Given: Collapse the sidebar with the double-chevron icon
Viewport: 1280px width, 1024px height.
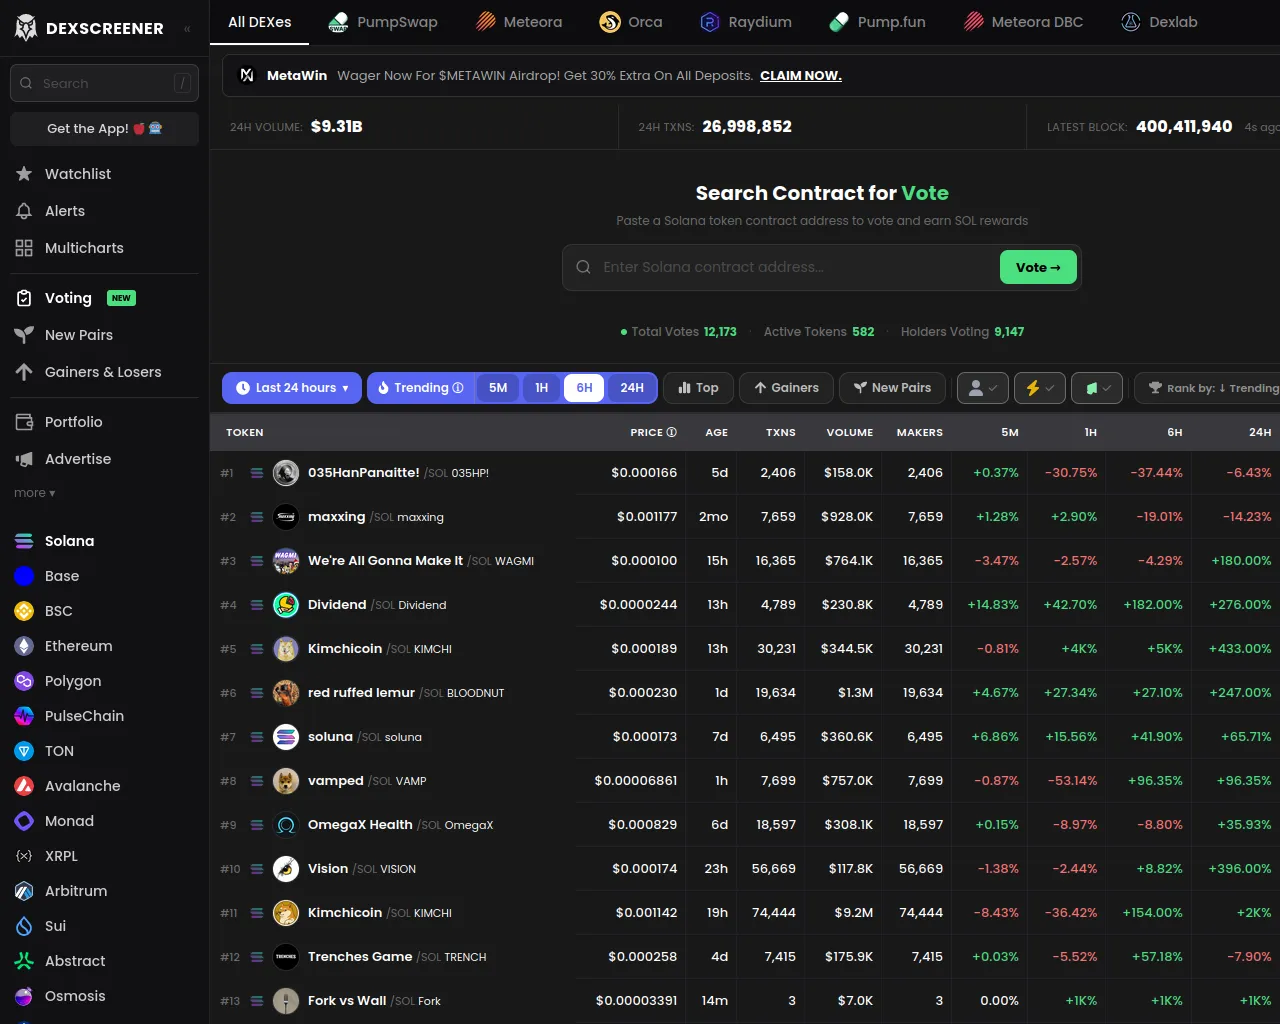Looking at the screenshot, I should (187, 28).
